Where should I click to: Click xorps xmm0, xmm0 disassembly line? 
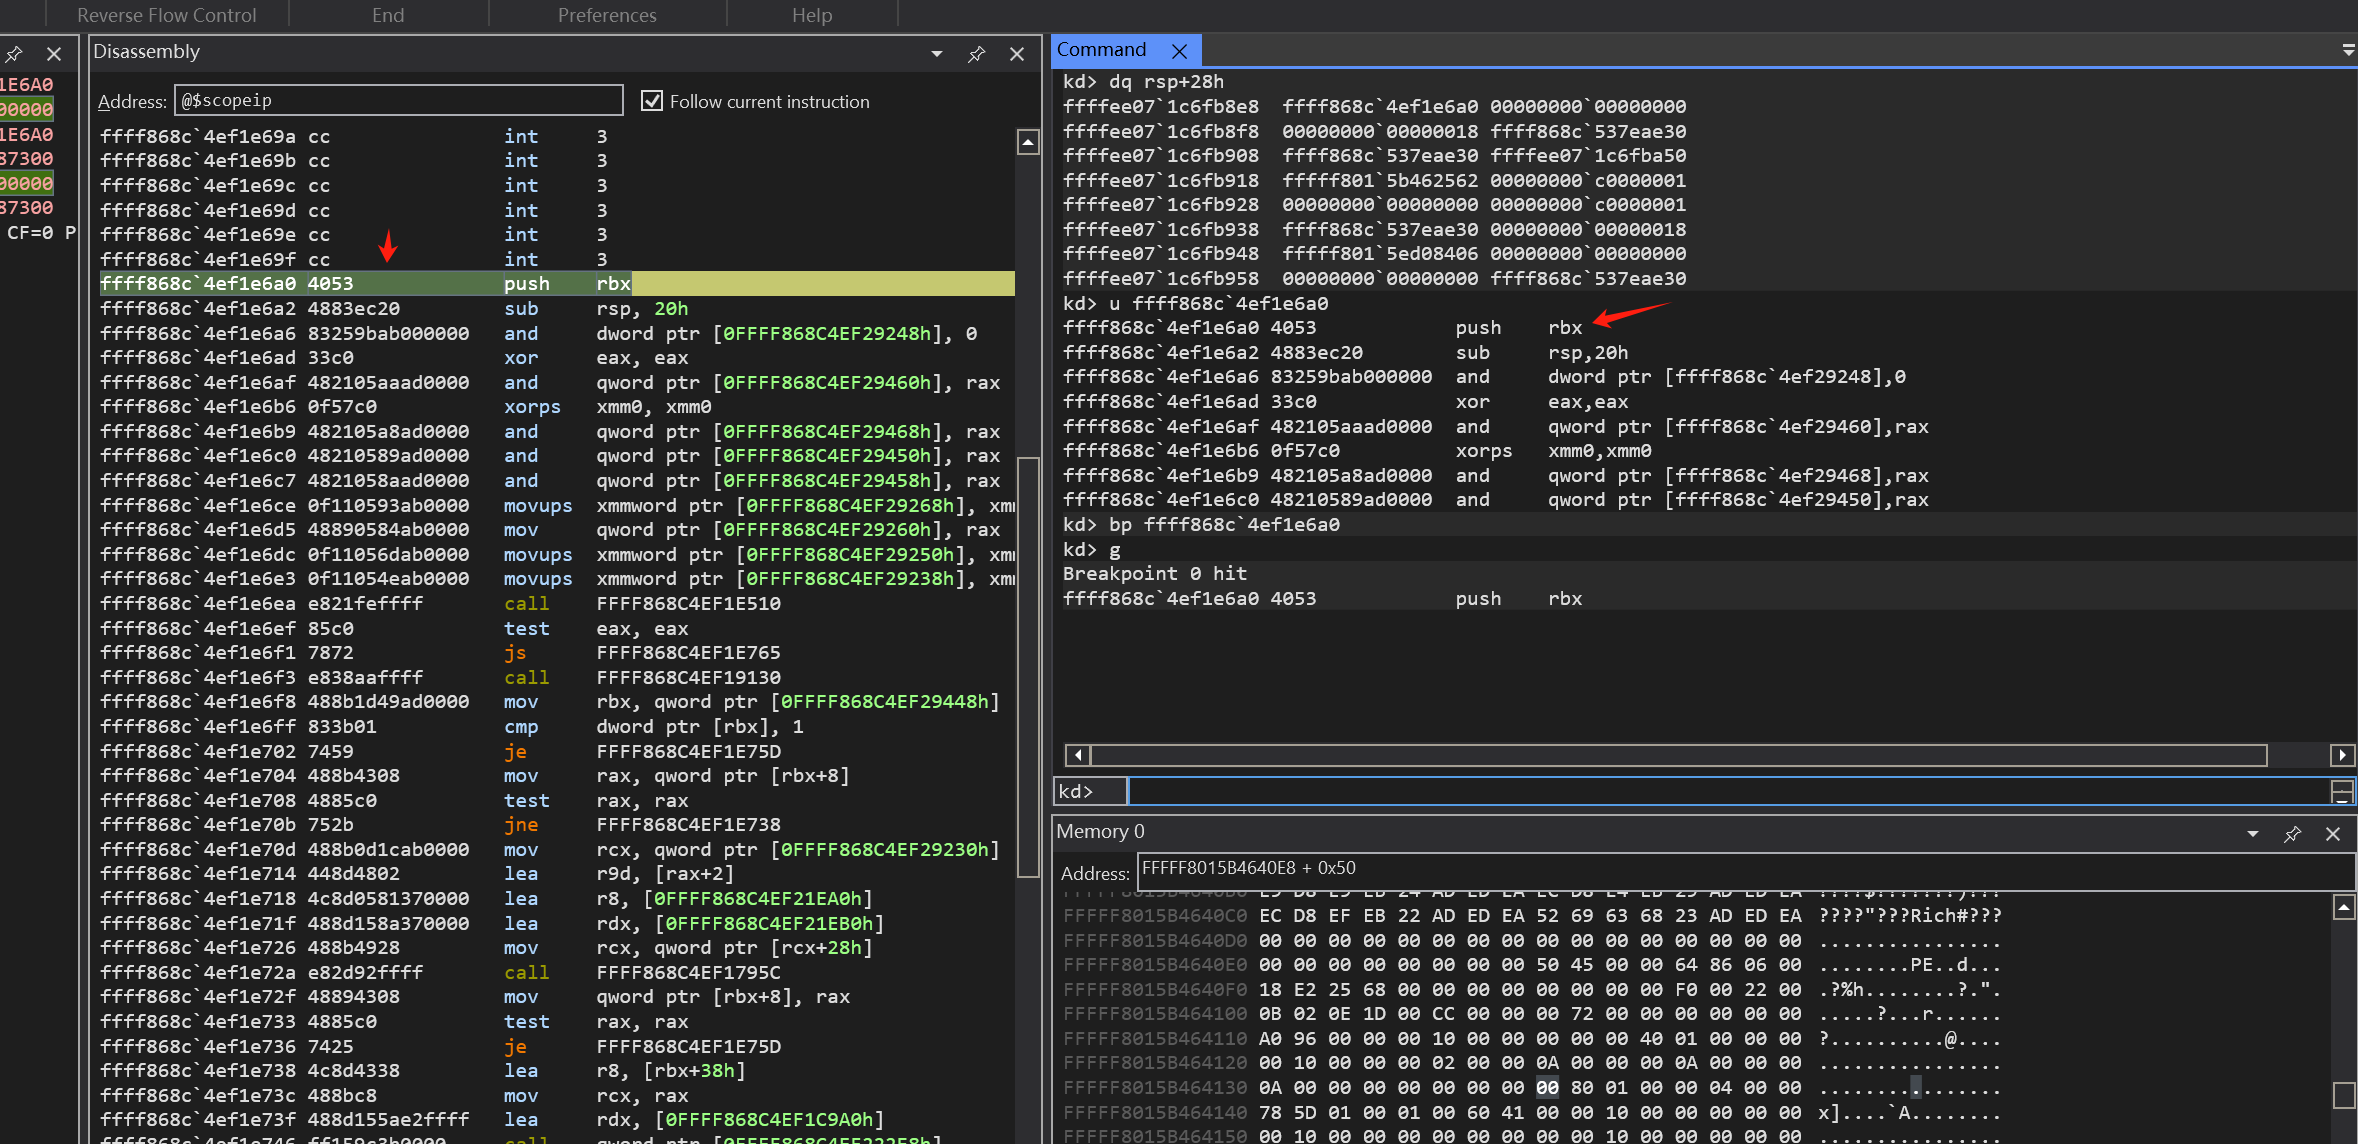(556, 407)
